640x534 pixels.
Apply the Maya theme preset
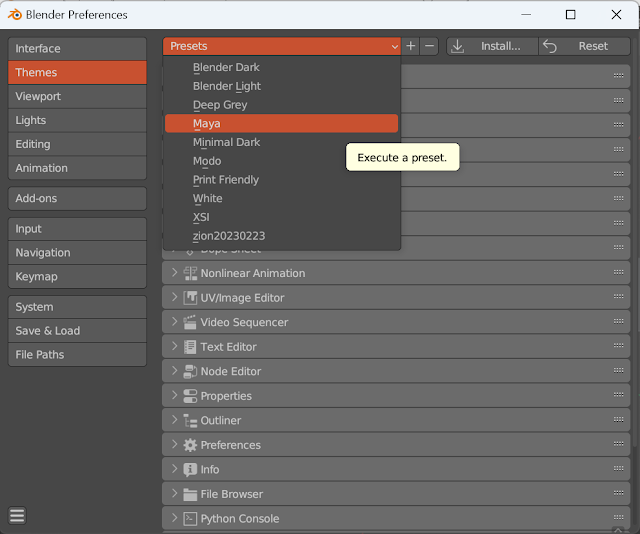click(x=281, y=123)
